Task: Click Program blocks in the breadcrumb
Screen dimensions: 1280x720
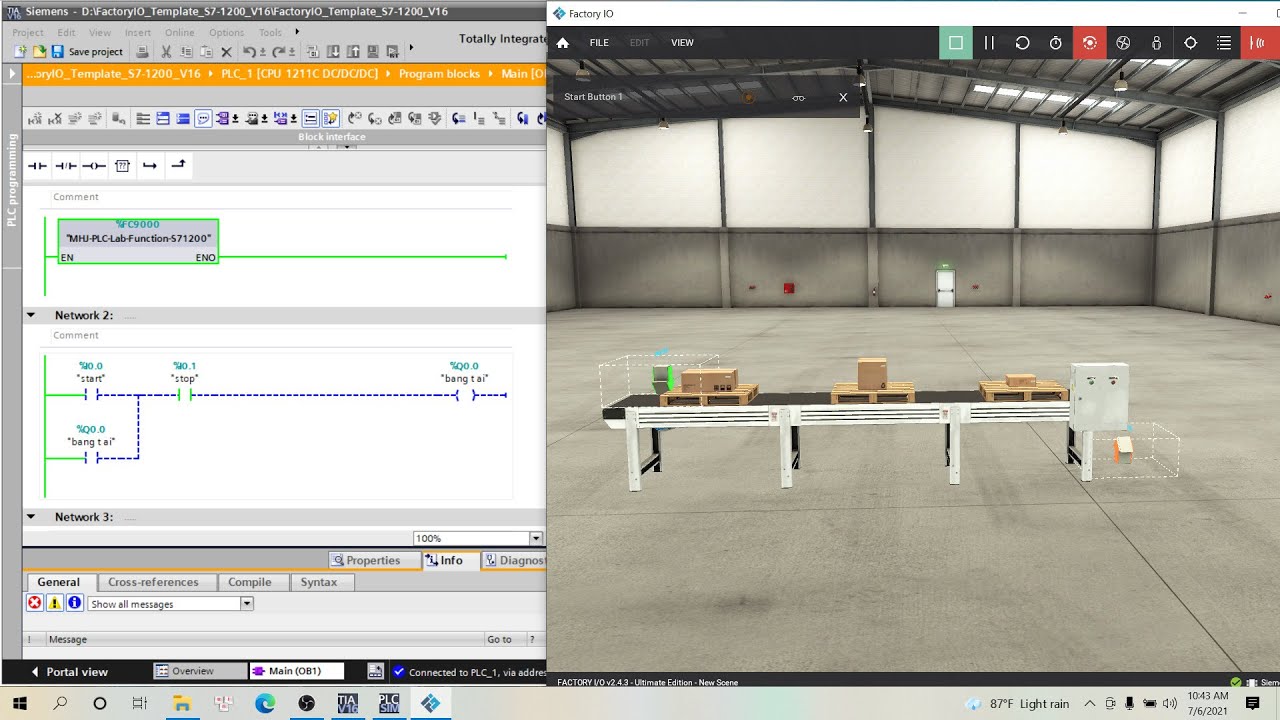Action: 439,74
